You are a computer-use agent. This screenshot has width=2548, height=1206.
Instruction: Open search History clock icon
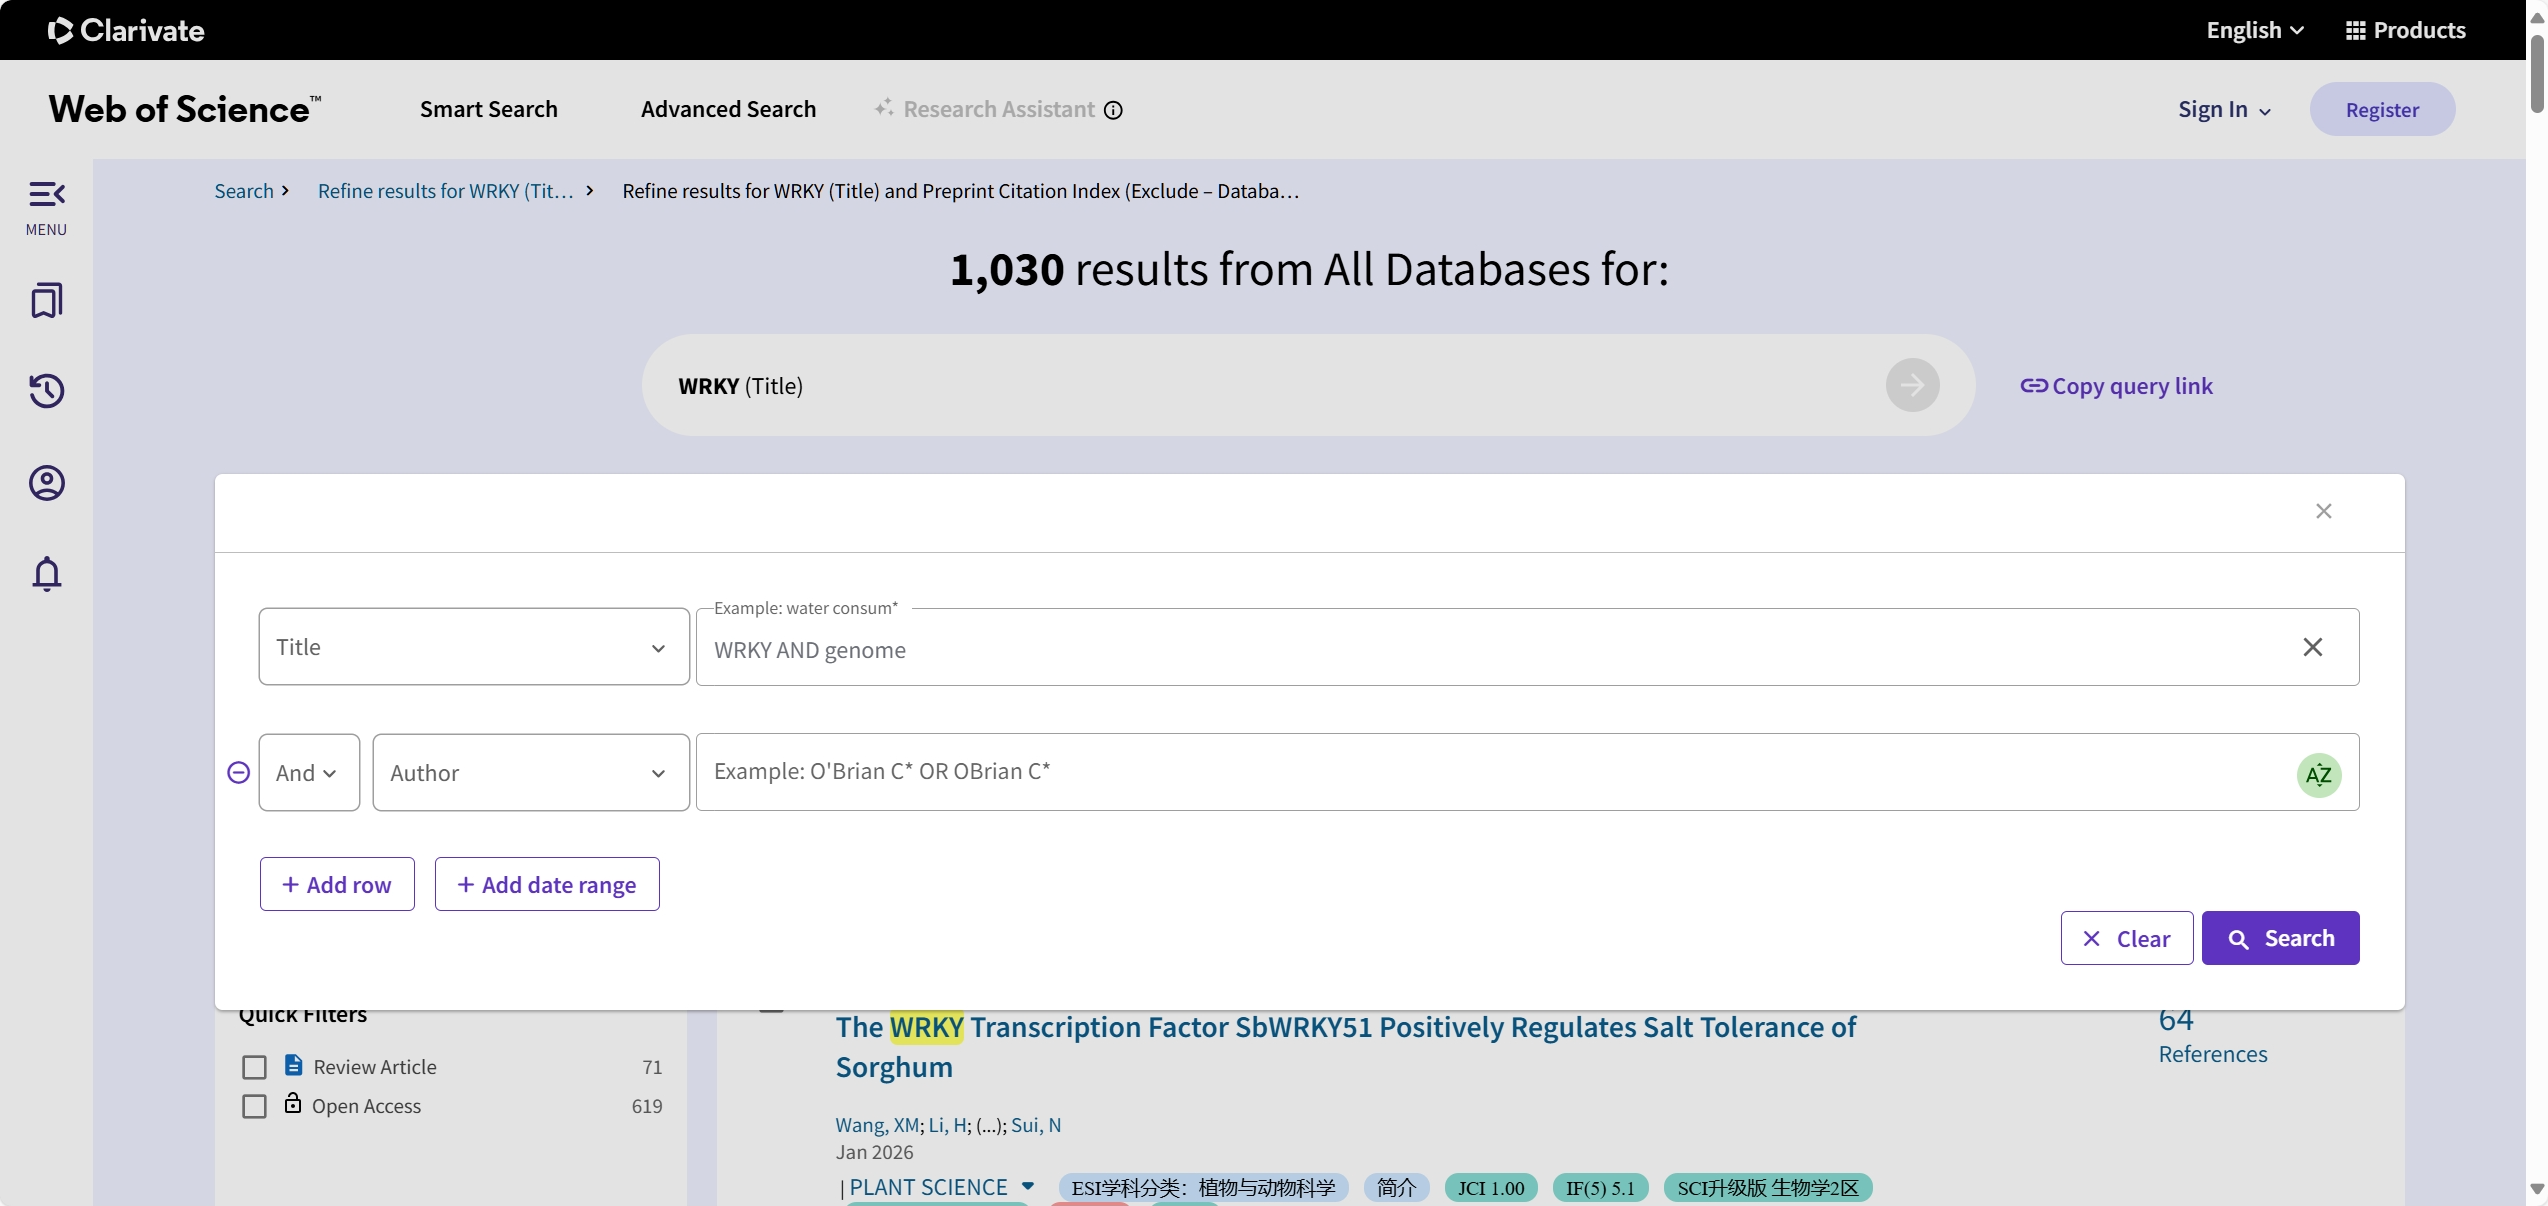[46, 390]
